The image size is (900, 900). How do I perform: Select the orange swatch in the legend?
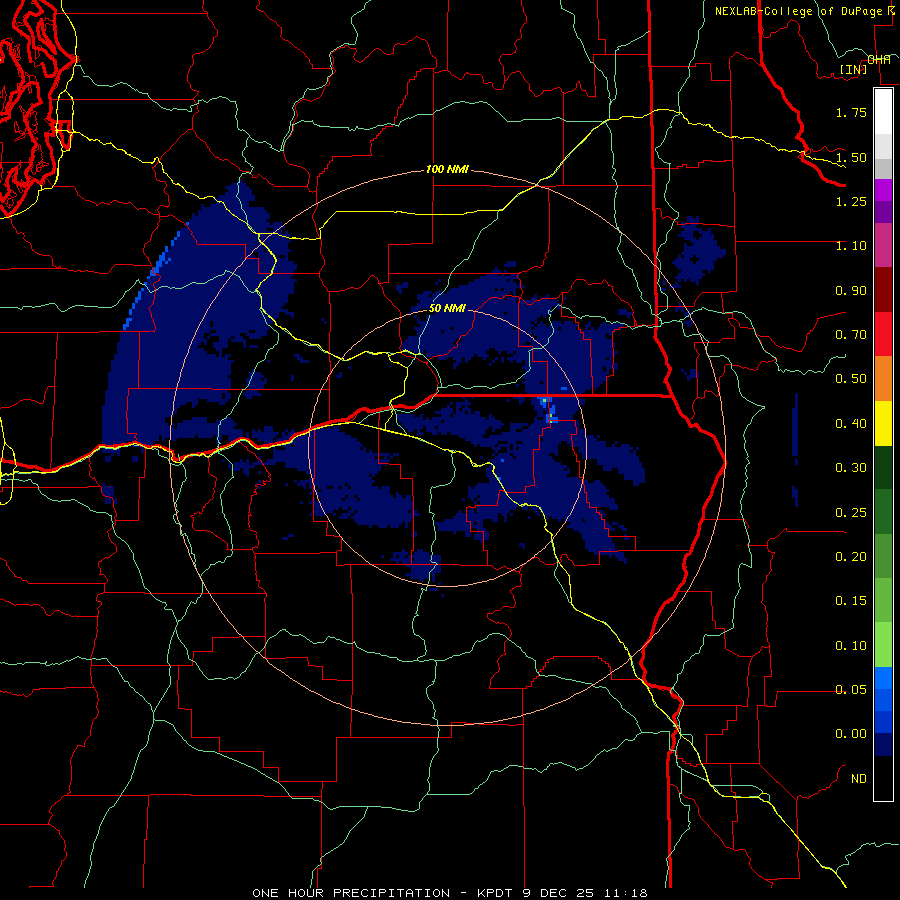883,378
